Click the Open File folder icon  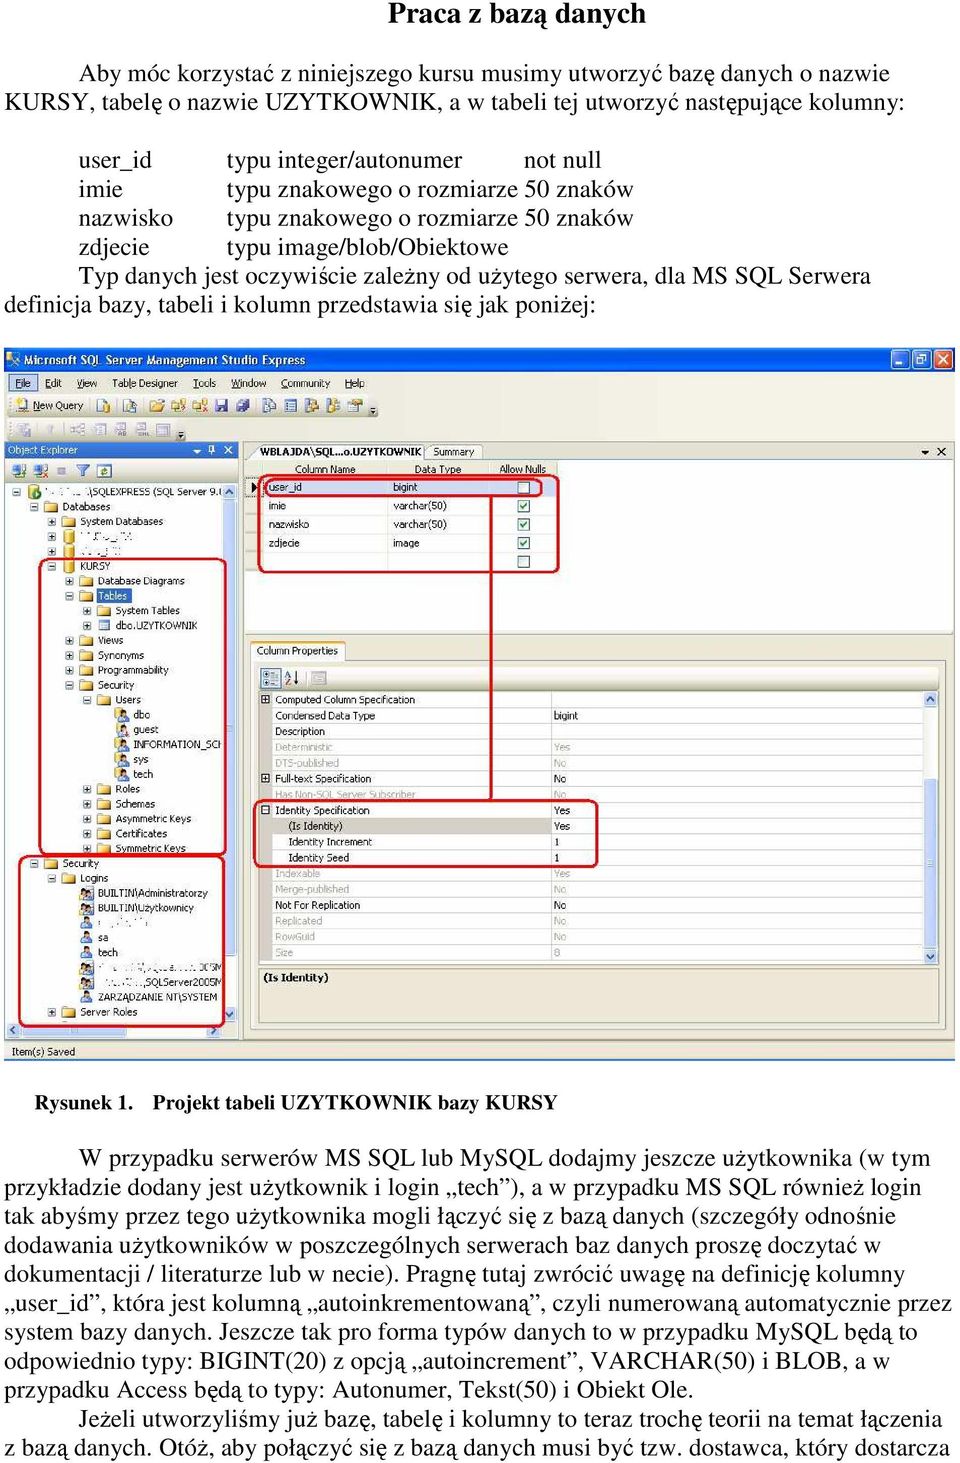pyautogui.click(x=157, y=406)
